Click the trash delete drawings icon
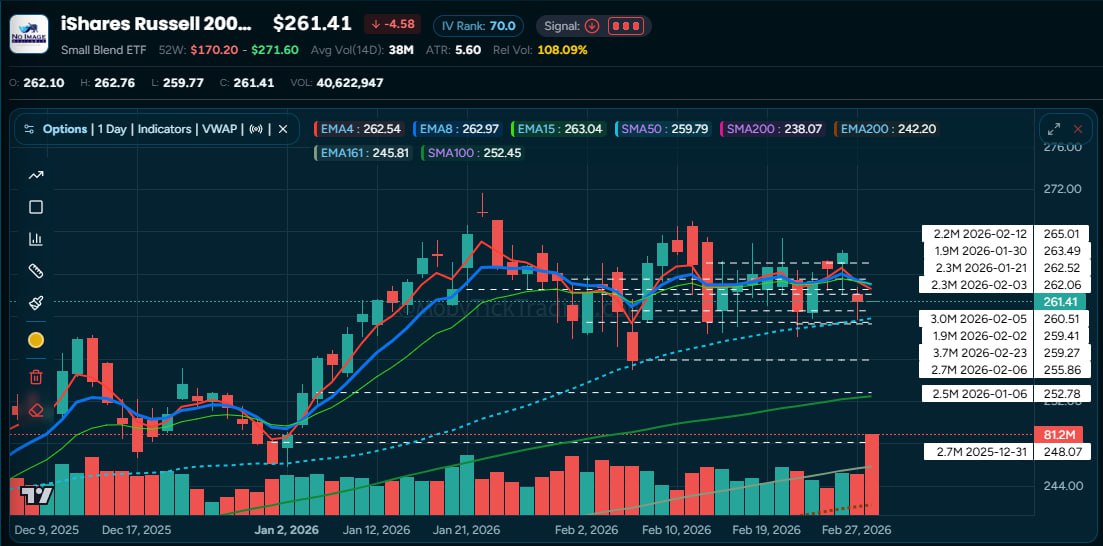Screen dimensions: 1103x546 point(36,377)
